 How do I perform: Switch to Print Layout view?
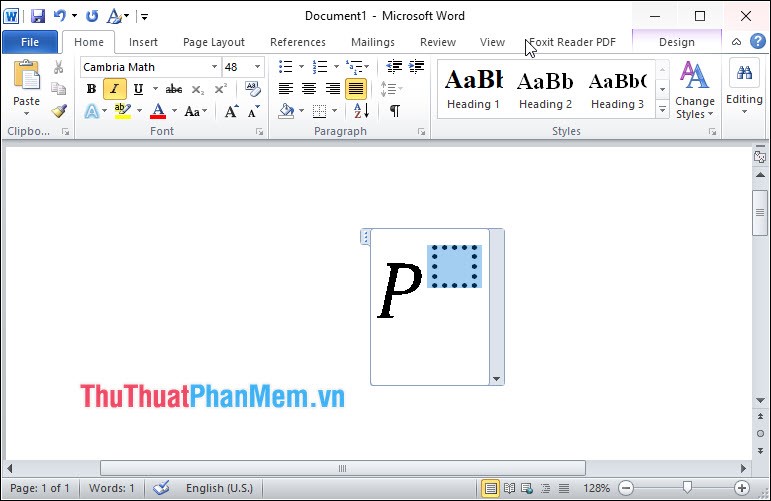(490, 488)
